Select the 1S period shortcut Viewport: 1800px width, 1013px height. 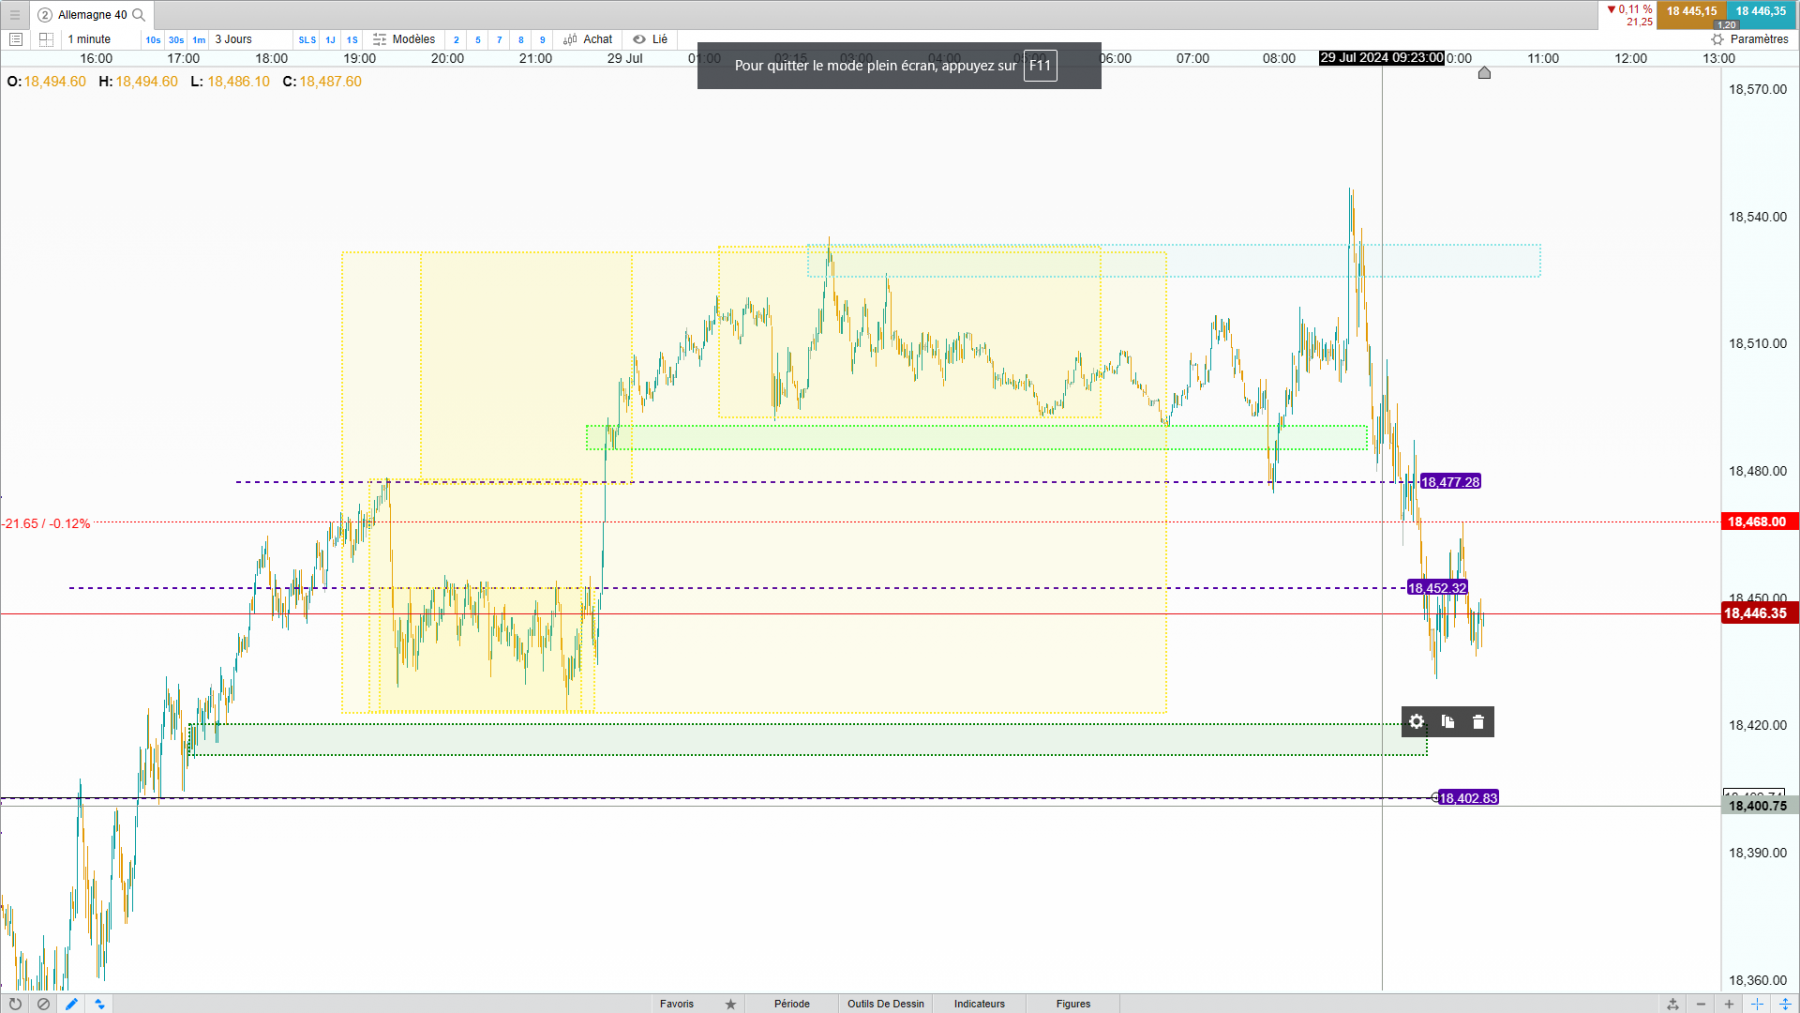352,40
